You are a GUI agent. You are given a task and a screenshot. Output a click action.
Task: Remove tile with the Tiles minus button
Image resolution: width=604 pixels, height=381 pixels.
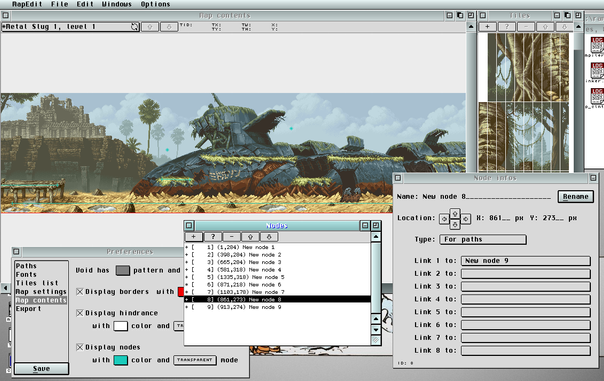[x=526, y=27]
